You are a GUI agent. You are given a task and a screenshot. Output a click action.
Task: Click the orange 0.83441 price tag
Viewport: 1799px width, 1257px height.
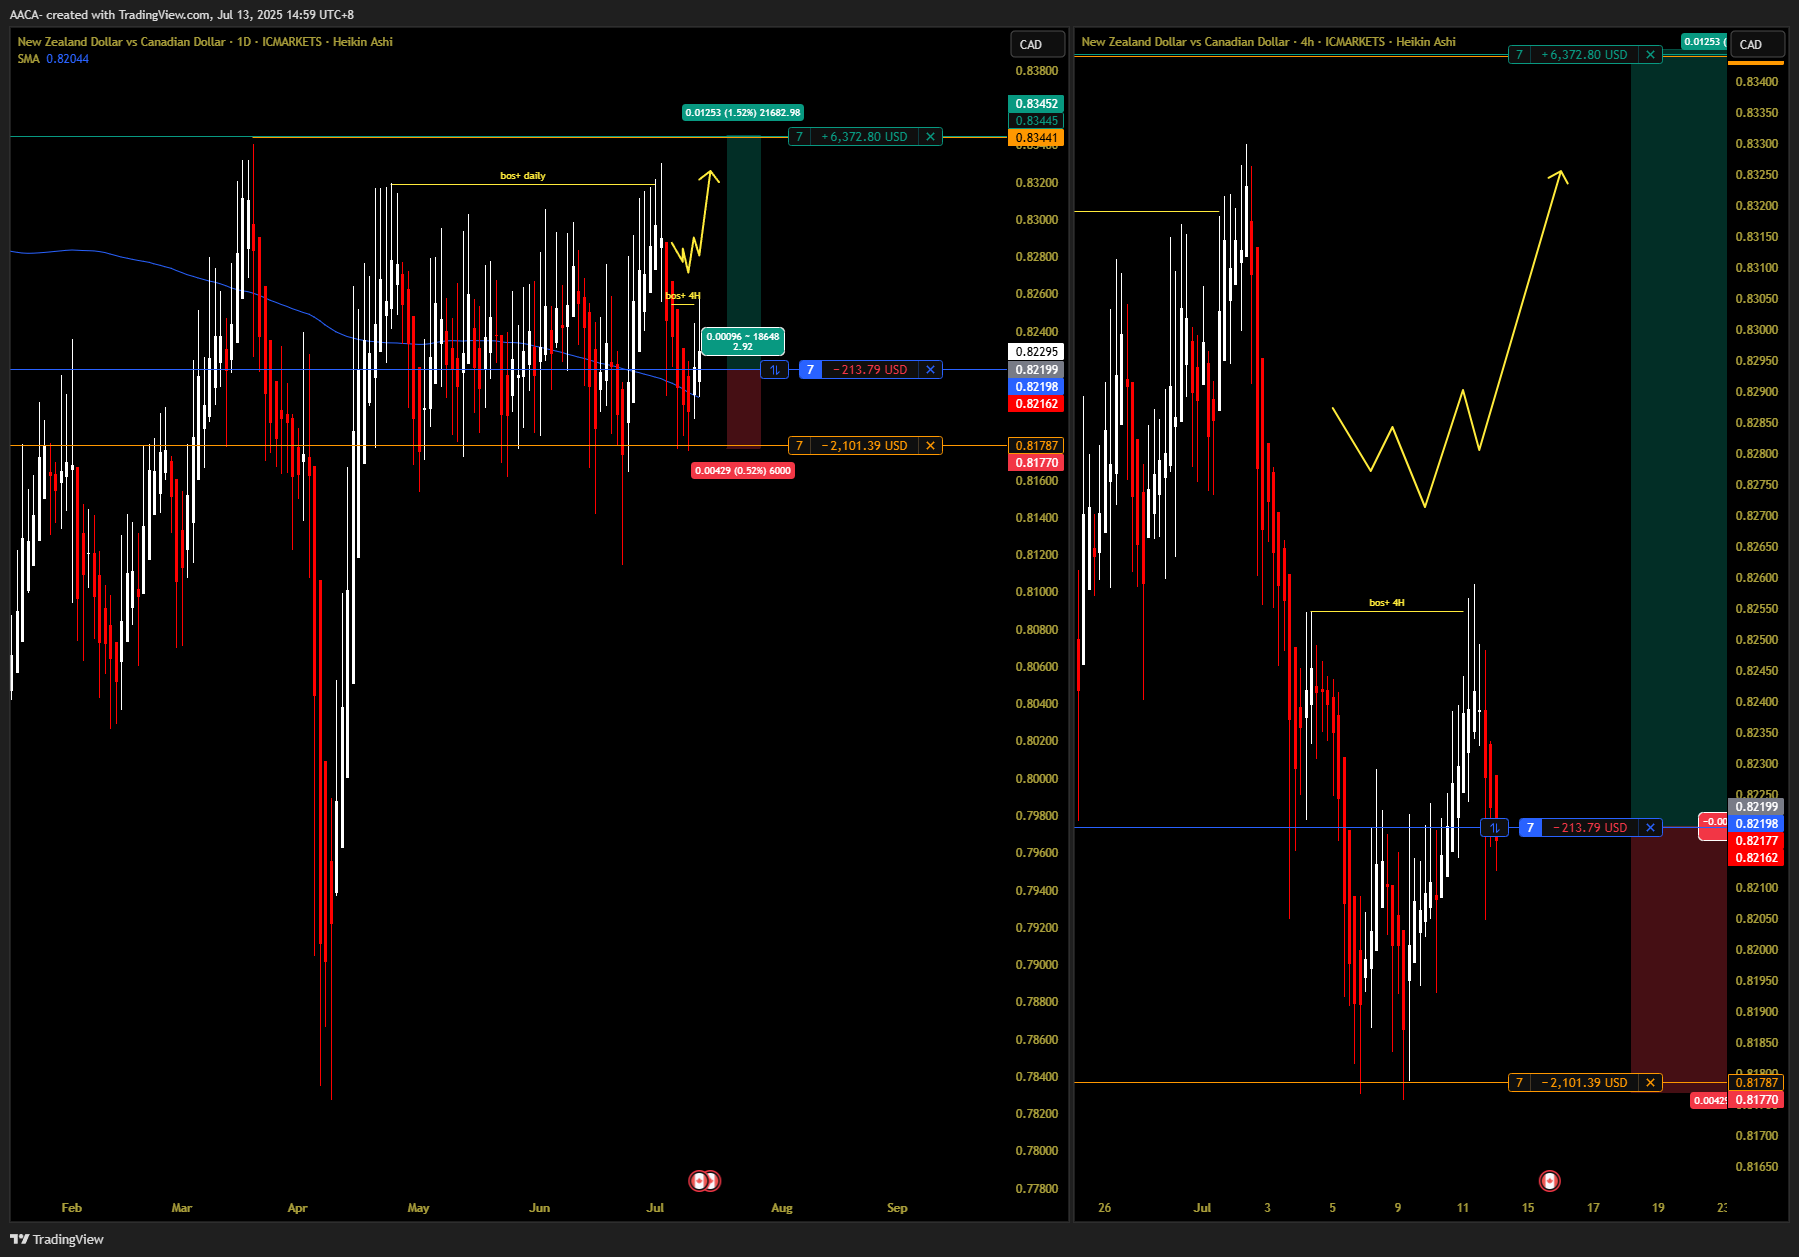1037,138
